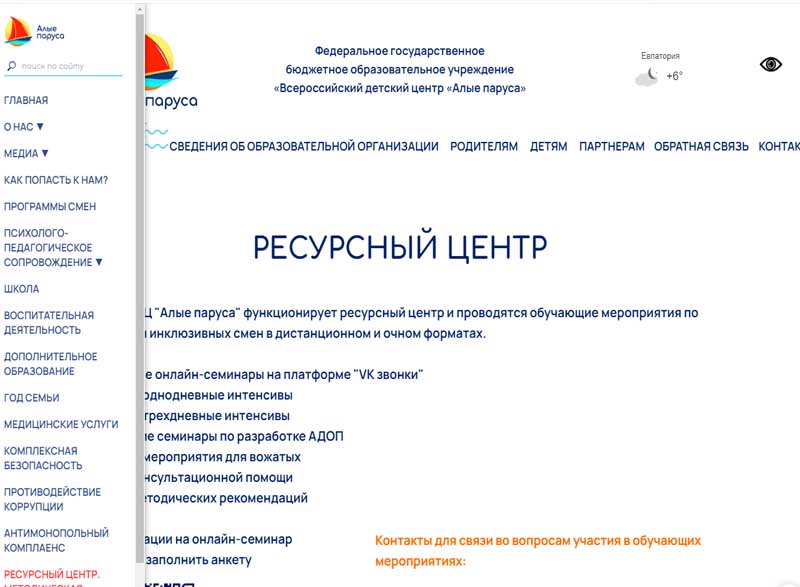Expand ПСИХОЛОГО-ПЕДАГОГИЧЕСКОЕ СОПРОВОЖДЕНИЕ submenu arrow

[99, 262]
